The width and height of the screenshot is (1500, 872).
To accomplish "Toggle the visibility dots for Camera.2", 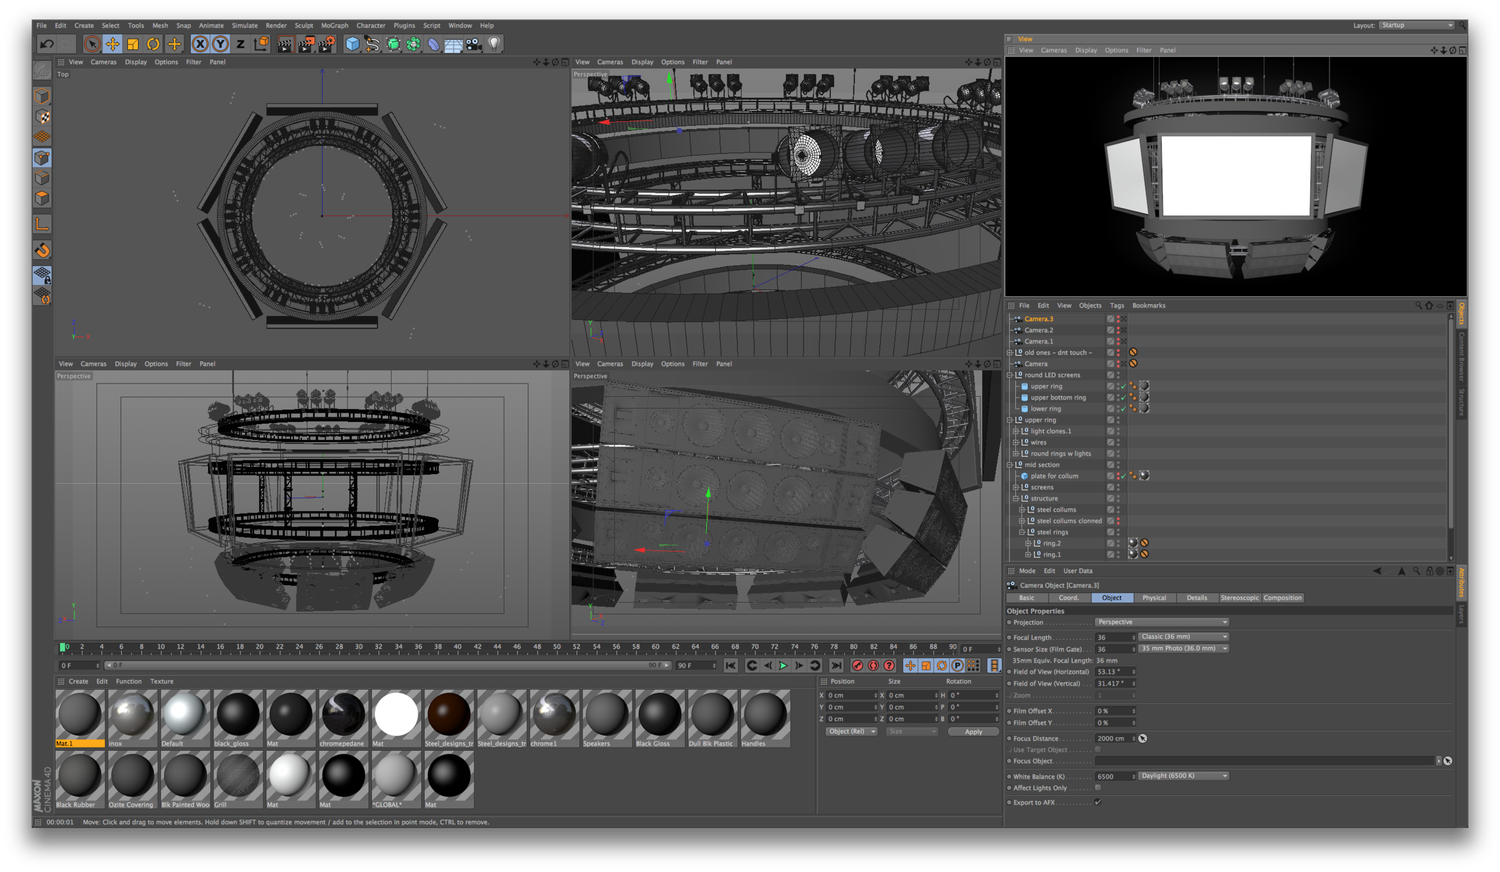I will [x=1118, y=330].
